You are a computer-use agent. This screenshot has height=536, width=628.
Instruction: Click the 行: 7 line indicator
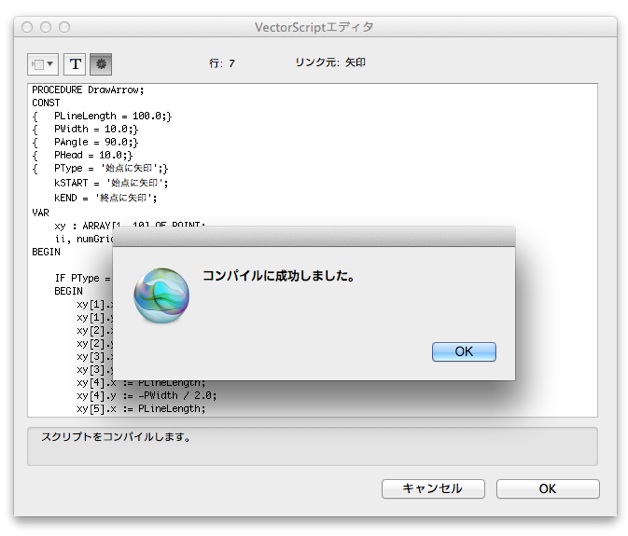(222, 63)
